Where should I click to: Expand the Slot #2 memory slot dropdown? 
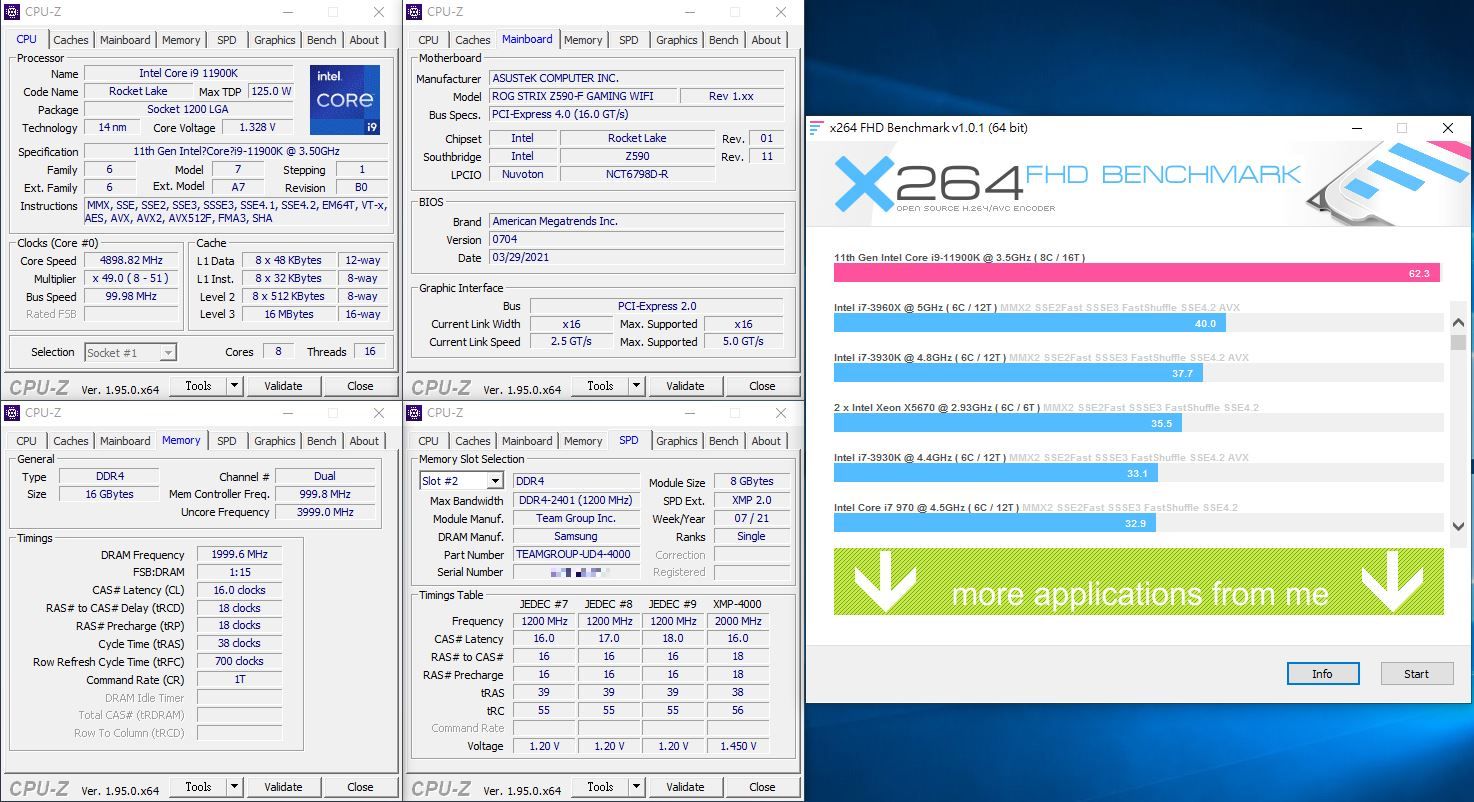click(x=495, y=481)
